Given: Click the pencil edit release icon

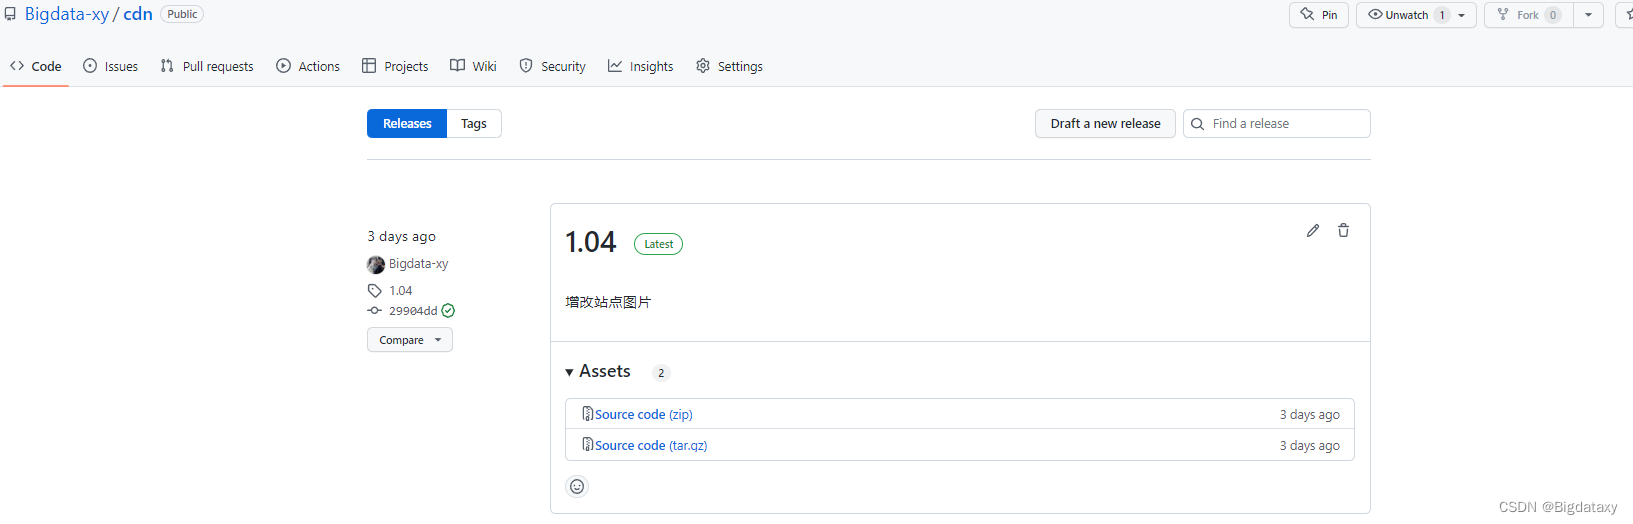Looking at the screenshot, I should pyautogui.click(x=1312, y=231).
